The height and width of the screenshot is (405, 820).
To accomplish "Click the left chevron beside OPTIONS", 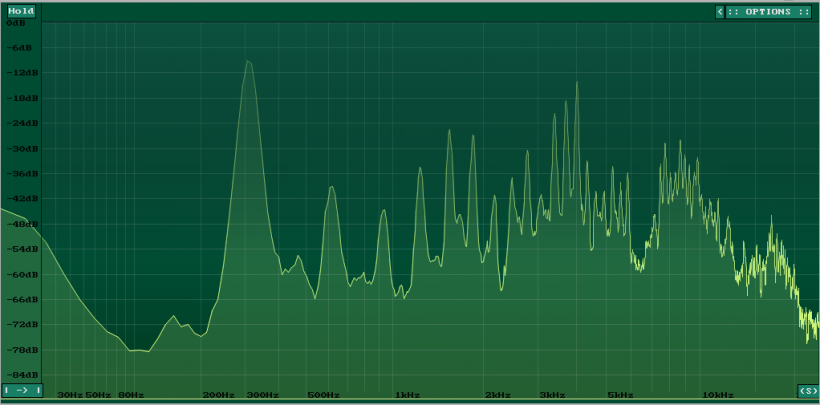I will click(x=720, y=12).
